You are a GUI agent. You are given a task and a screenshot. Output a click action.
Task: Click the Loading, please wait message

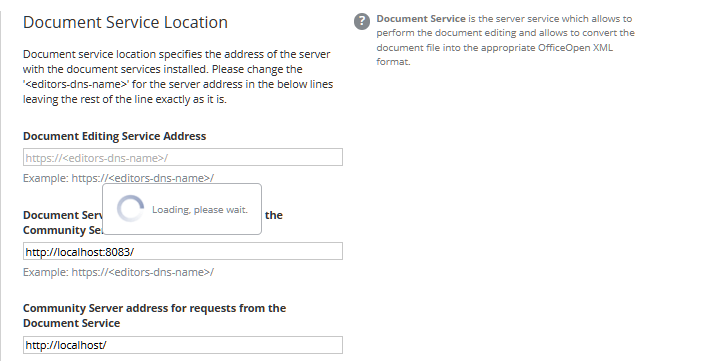pyautogui.click(x=200, y=210)
